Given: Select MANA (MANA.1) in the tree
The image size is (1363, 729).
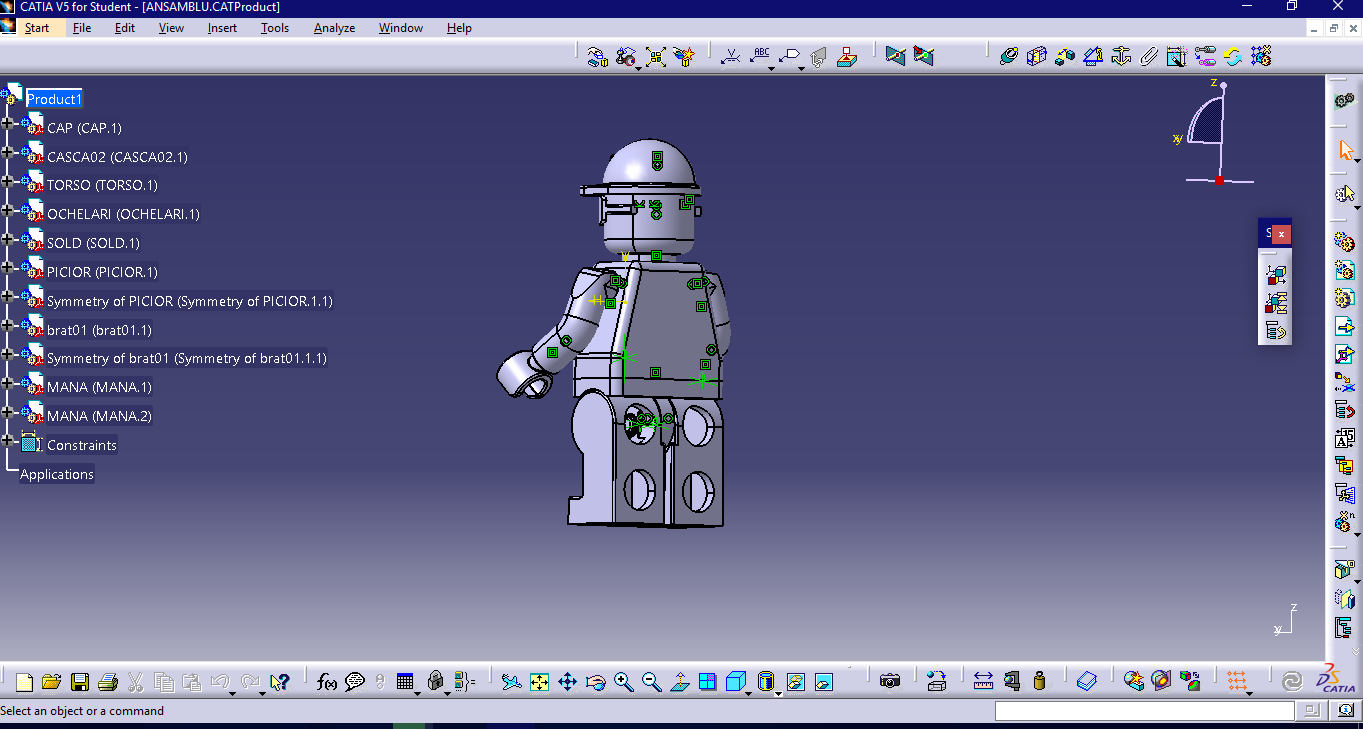Looking at the screenshot, I should (99, 387).
